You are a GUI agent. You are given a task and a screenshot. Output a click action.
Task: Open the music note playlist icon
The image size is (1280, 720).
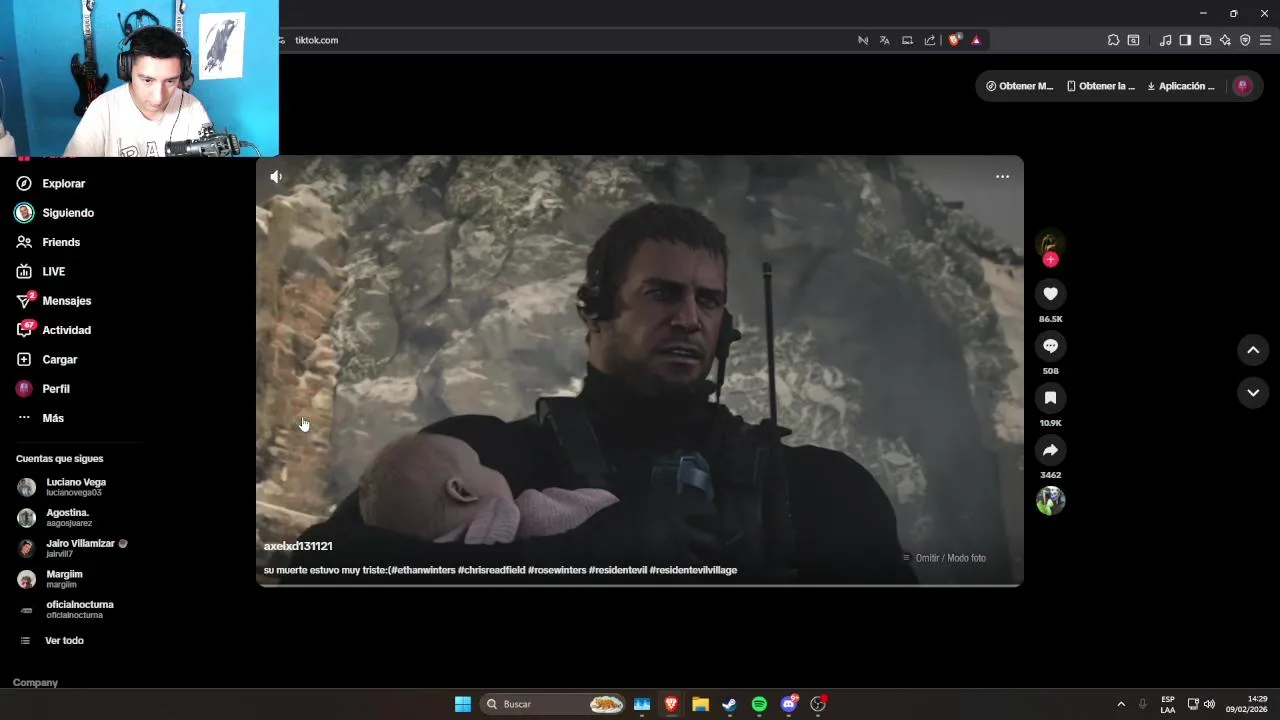pos(1165,40)
